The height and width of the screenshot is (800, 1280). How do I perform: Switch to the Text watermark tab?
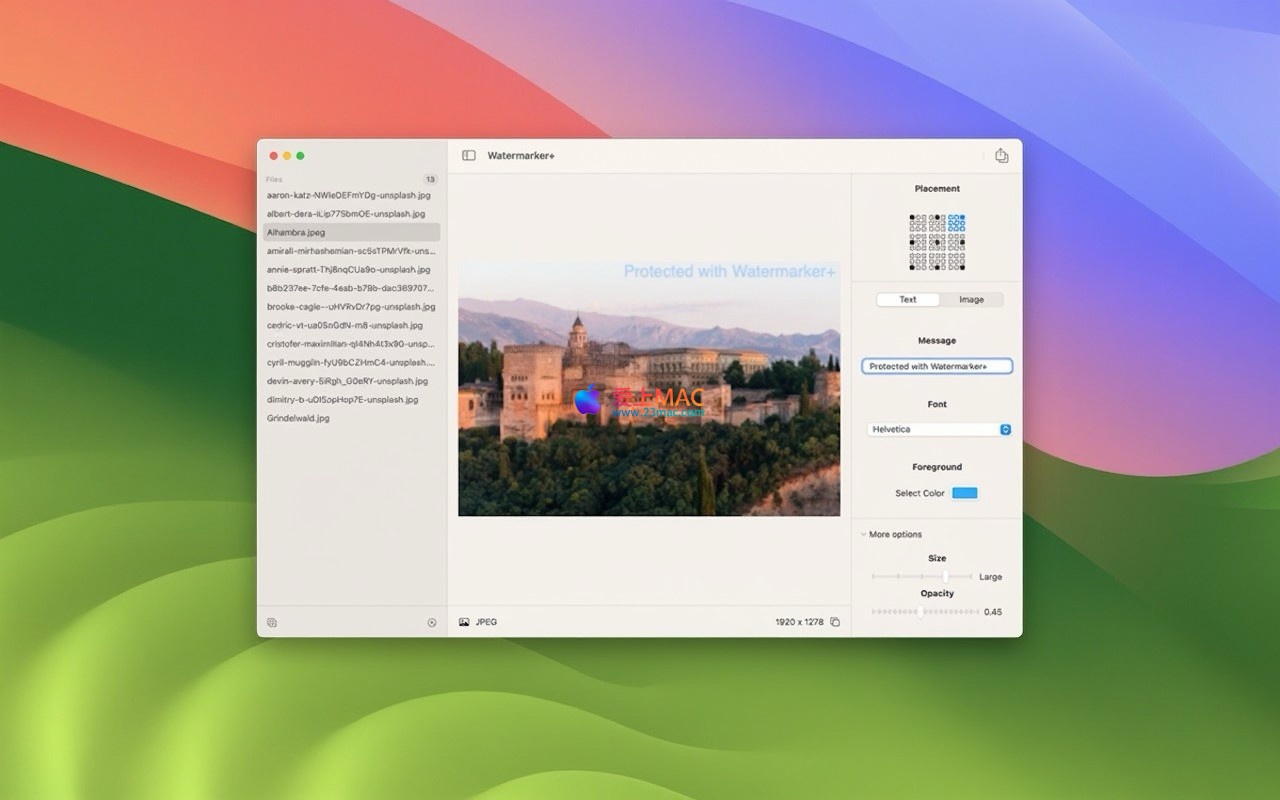point(907,300)
